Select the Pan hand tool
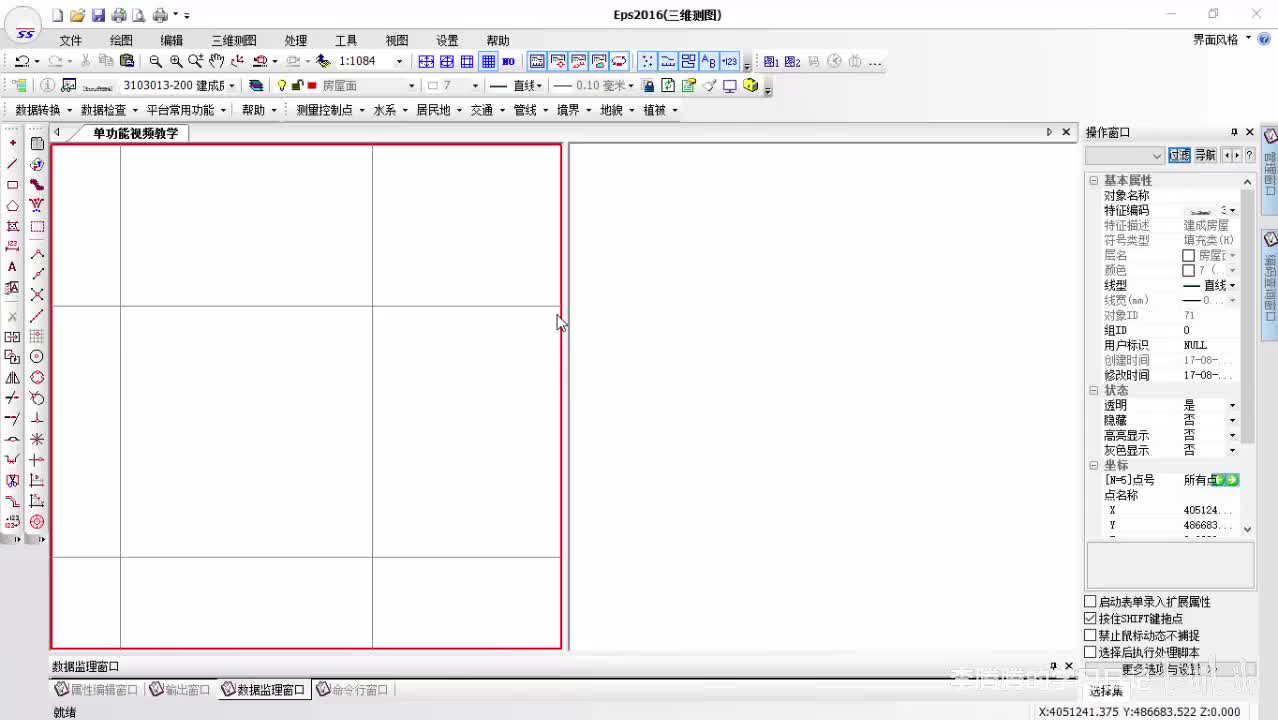Image resolution: width=1278 pixels, height=720 pixels. 216,61
